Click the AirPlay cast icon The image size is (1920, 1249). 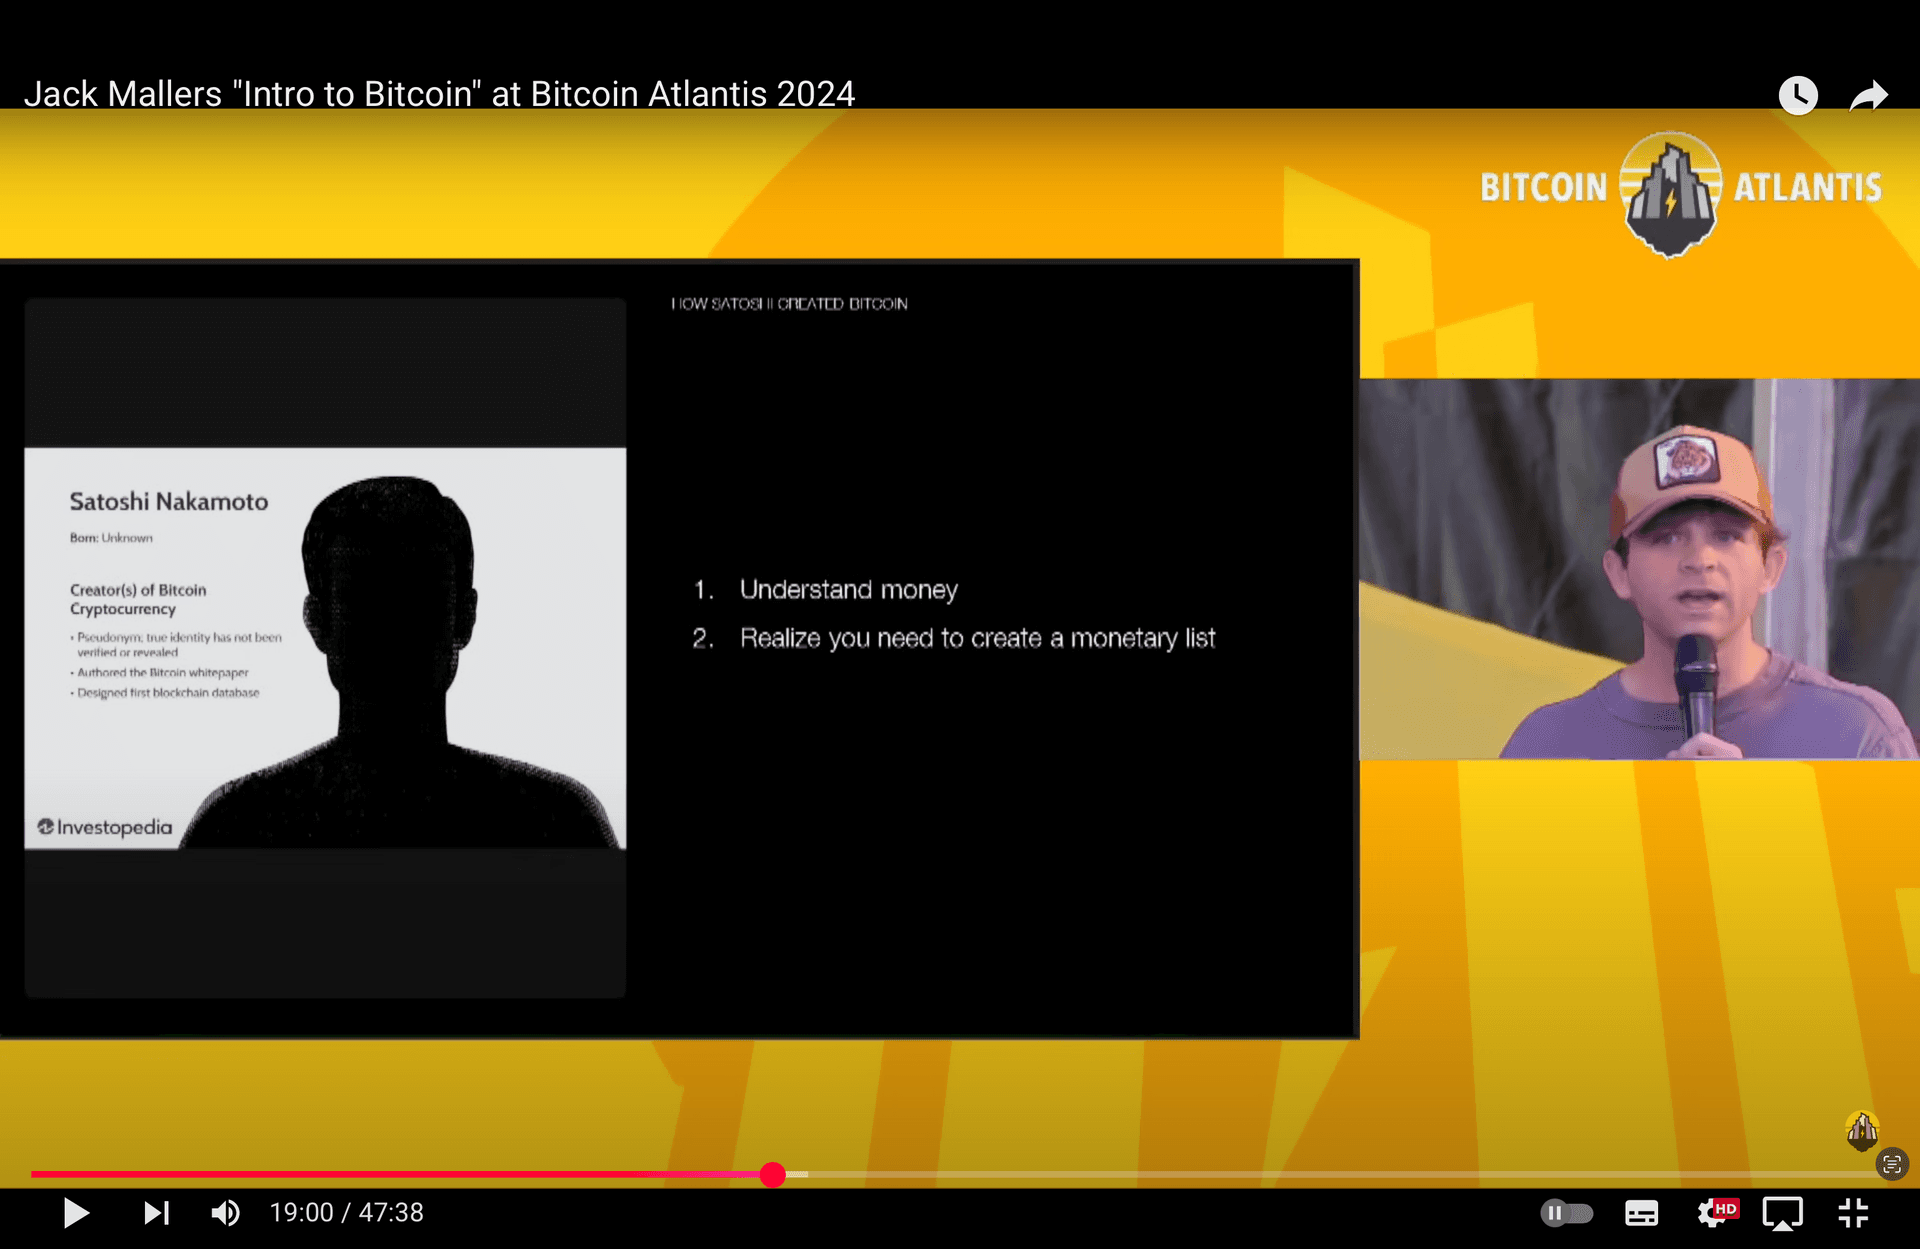[x=1782, y=1213]
